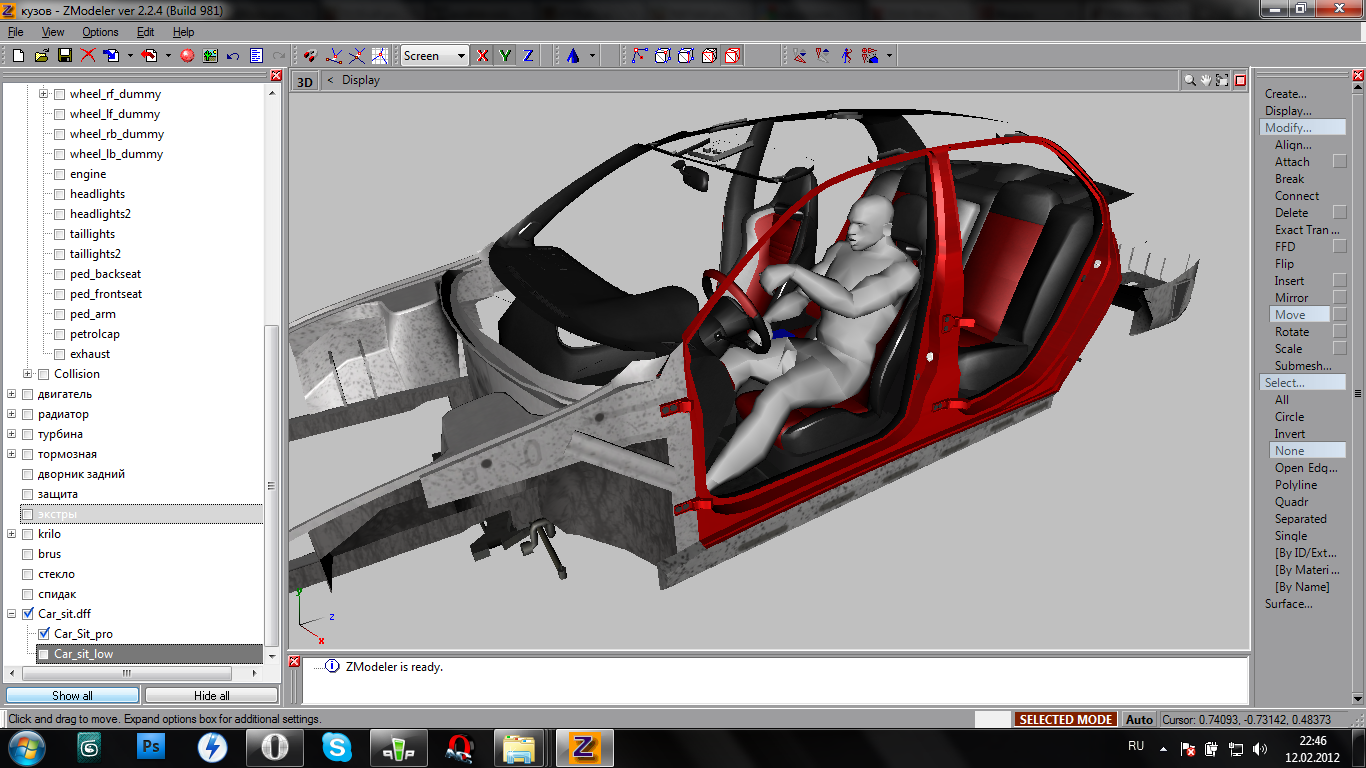Click the viewport pan hand icon
This screenshot has height=768, width=1366.
(x=1207, y=81)
